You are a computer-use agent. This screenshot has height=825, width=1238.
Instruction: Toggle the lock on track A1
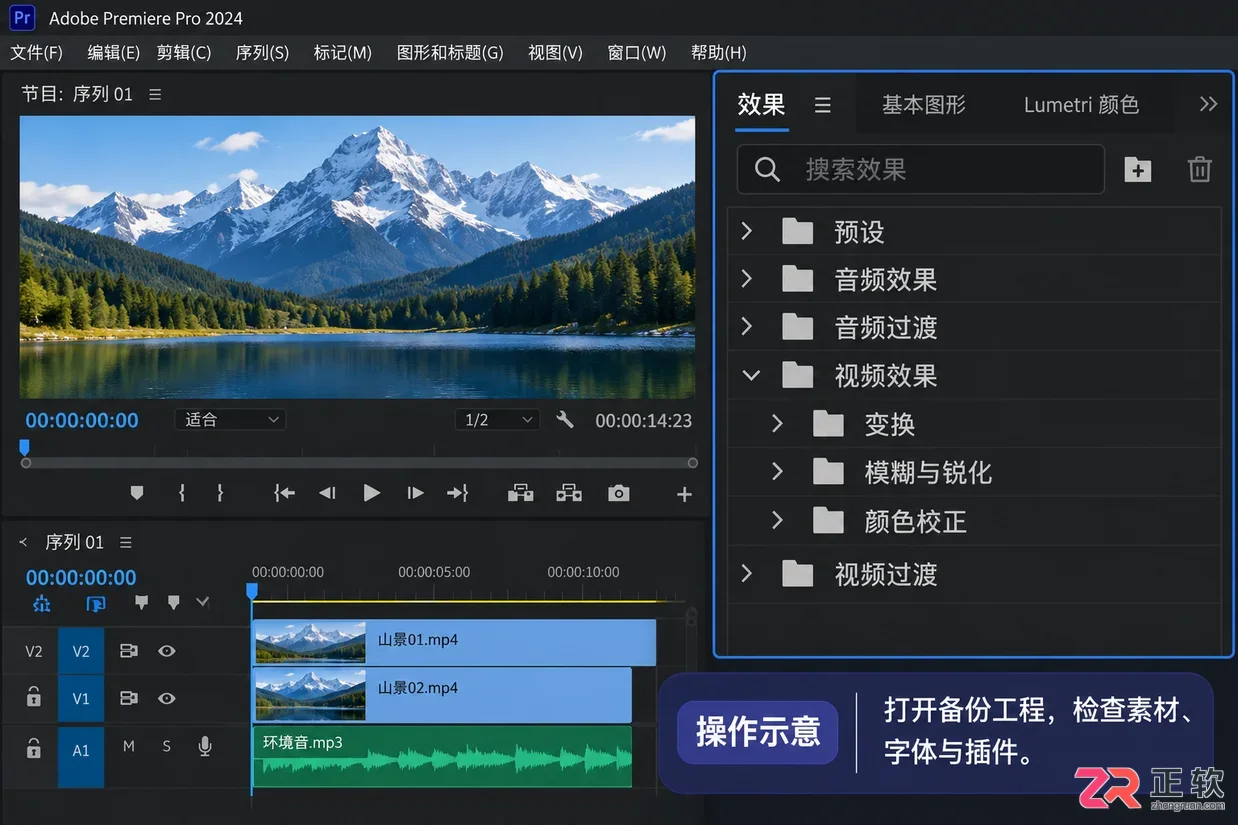[34, 747]
